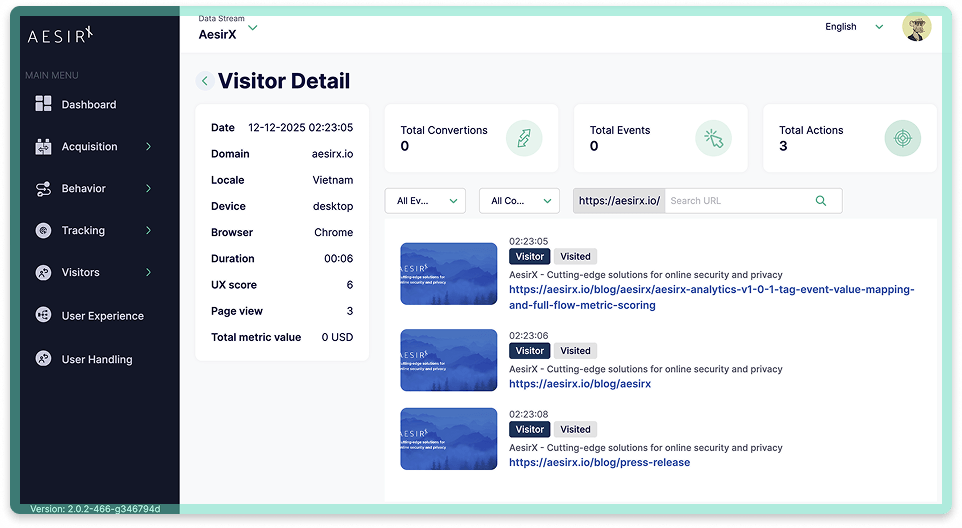Open the All Conversions filter dropdown
The width and height of the screenshot is (962, 528).
pos(519,201)
